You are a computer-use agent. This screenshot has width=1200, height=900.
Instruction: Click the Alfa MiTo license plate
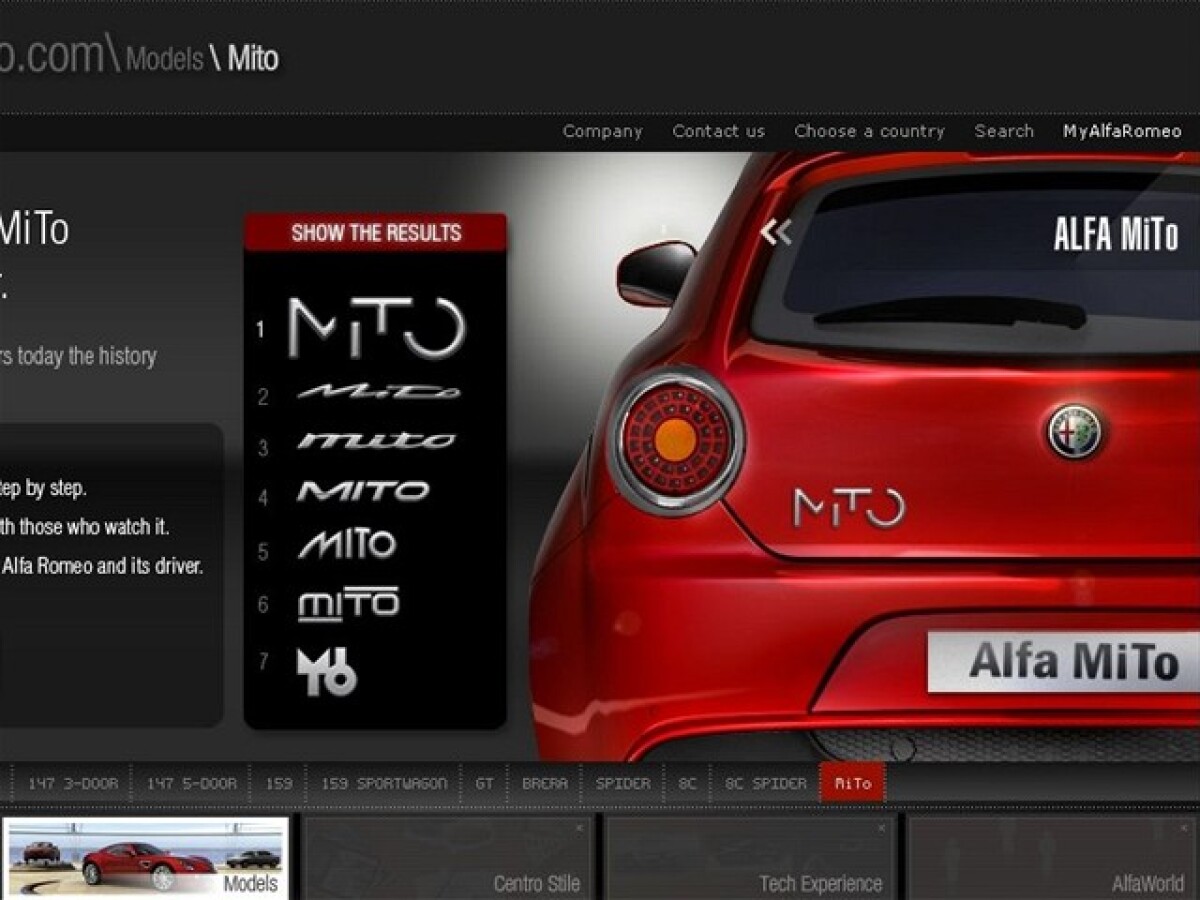[x=1064, y=662]
